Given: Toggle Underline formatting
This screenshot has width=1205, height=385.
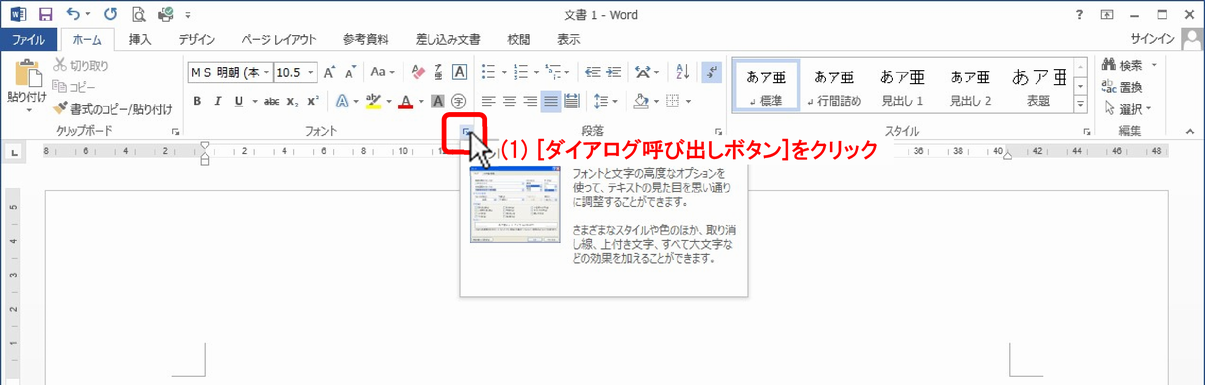Looking at the screenshot, I should (x=238, y=101).
